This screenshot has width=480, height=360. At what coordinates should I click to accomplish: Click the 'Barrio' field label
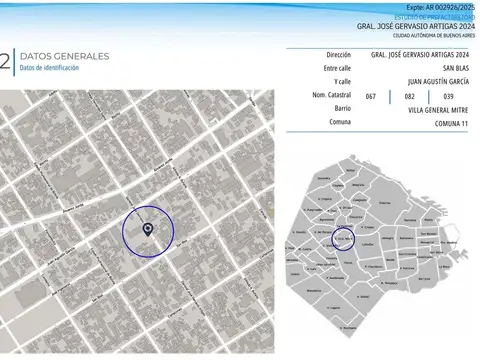click(343, 108)
